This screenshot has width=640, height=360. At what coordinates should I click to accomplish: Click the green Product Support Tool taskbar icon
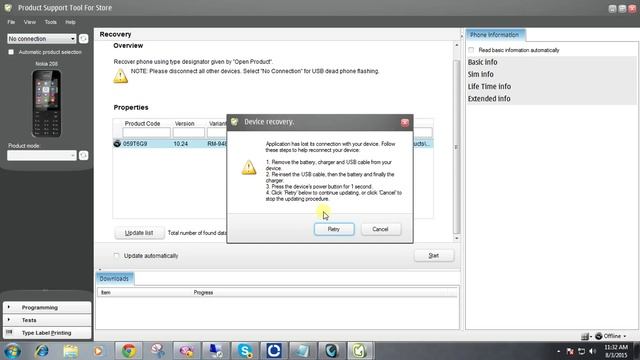(360, 351)
